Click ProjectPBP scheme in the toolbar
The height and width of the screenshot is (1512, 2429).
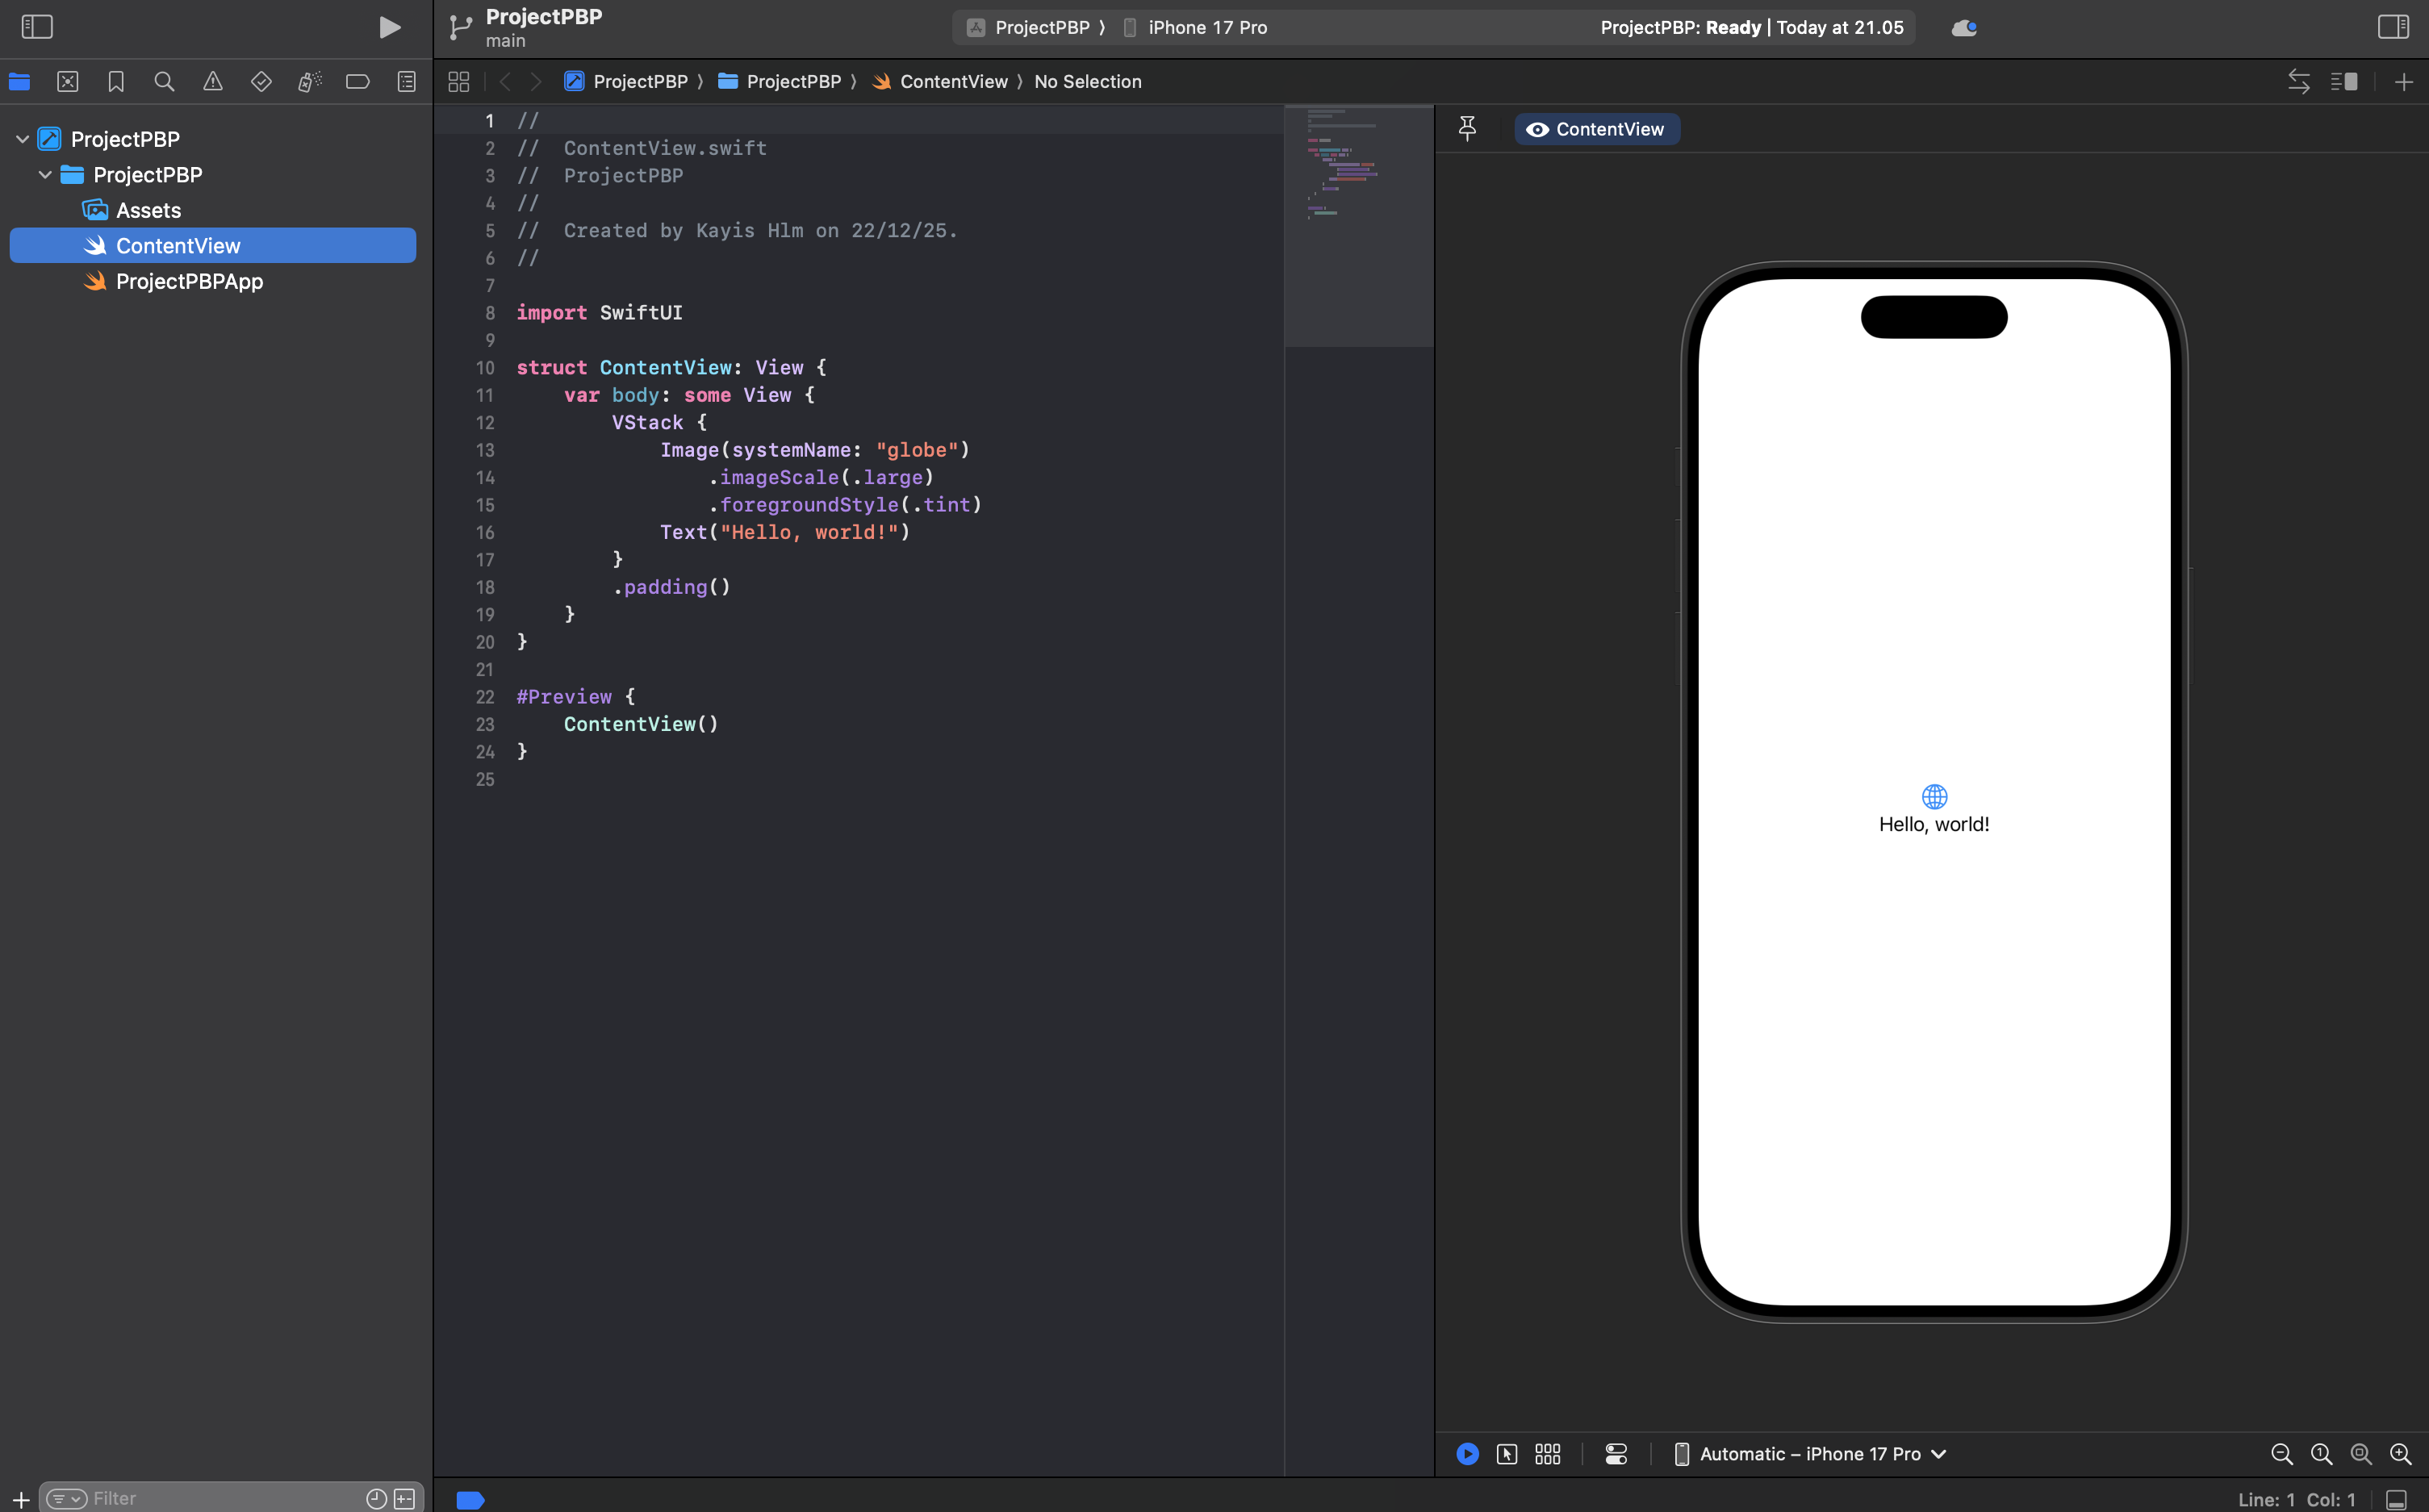[1040, 27]
